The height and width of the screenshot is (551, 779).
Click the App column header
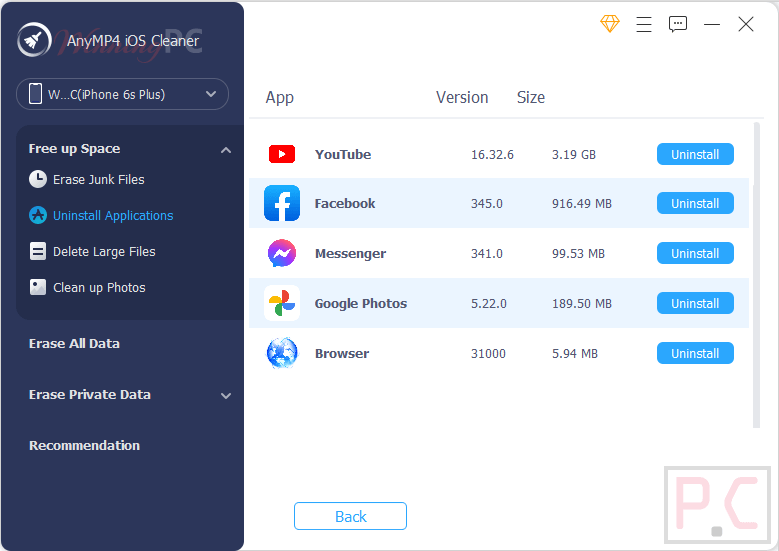tap(280, 97)
